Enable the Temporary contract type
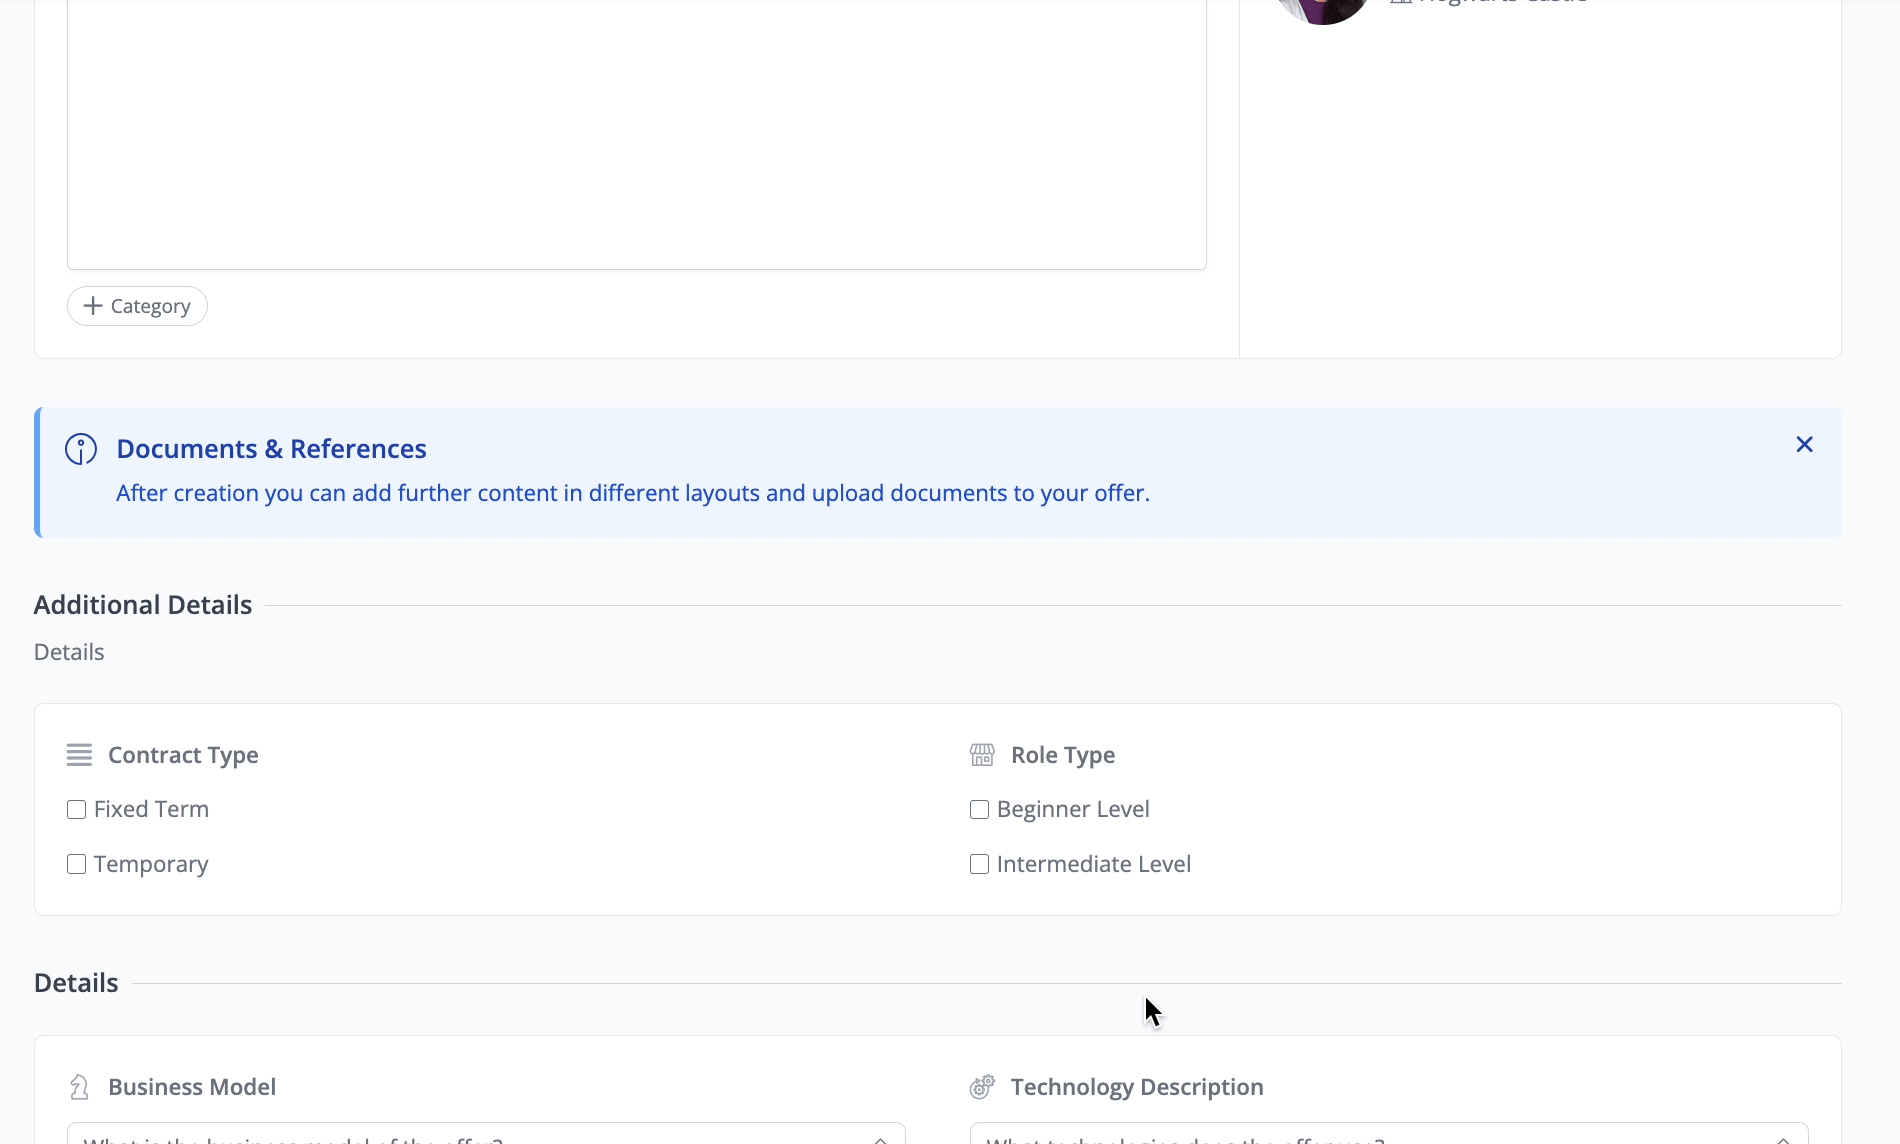The image size is (1900, 1144). click(76, 864)
